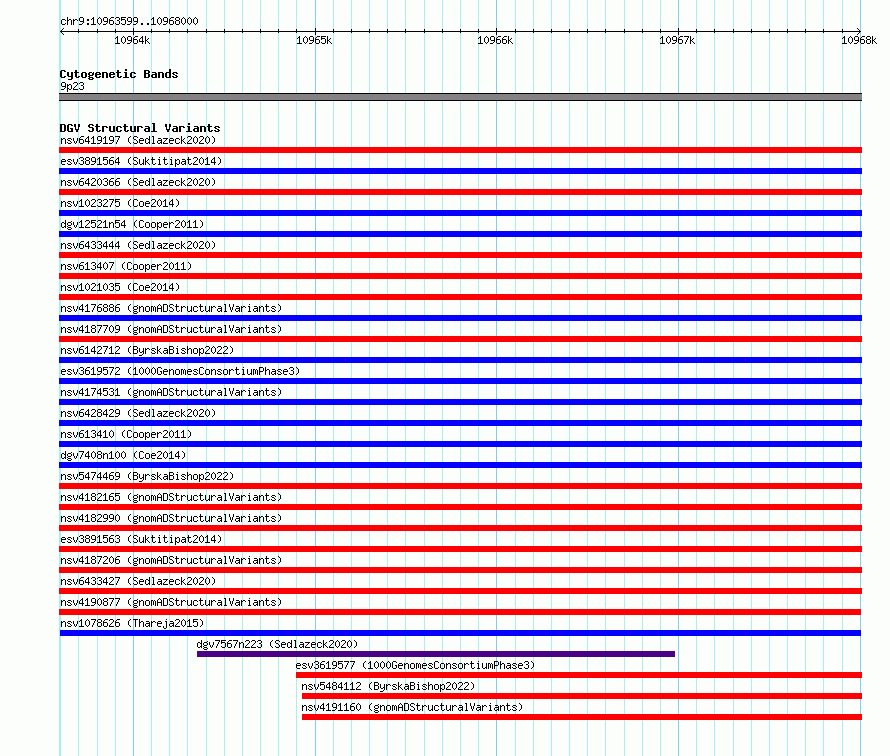Click the nsv4187709 gnomAD variant label

pos(171,329)
